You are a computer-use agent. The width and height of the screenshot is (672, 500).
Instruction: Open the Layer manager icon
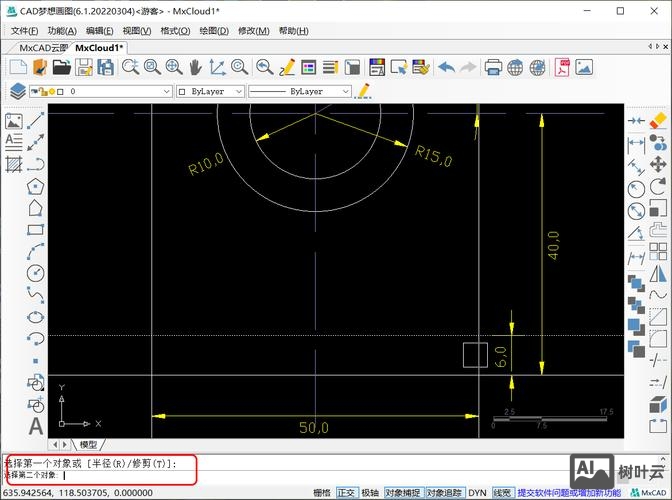coord(17,91)
